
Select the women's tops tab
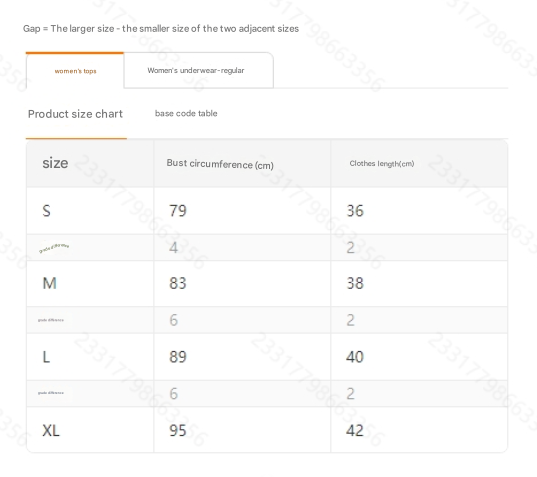click(75, 71)
